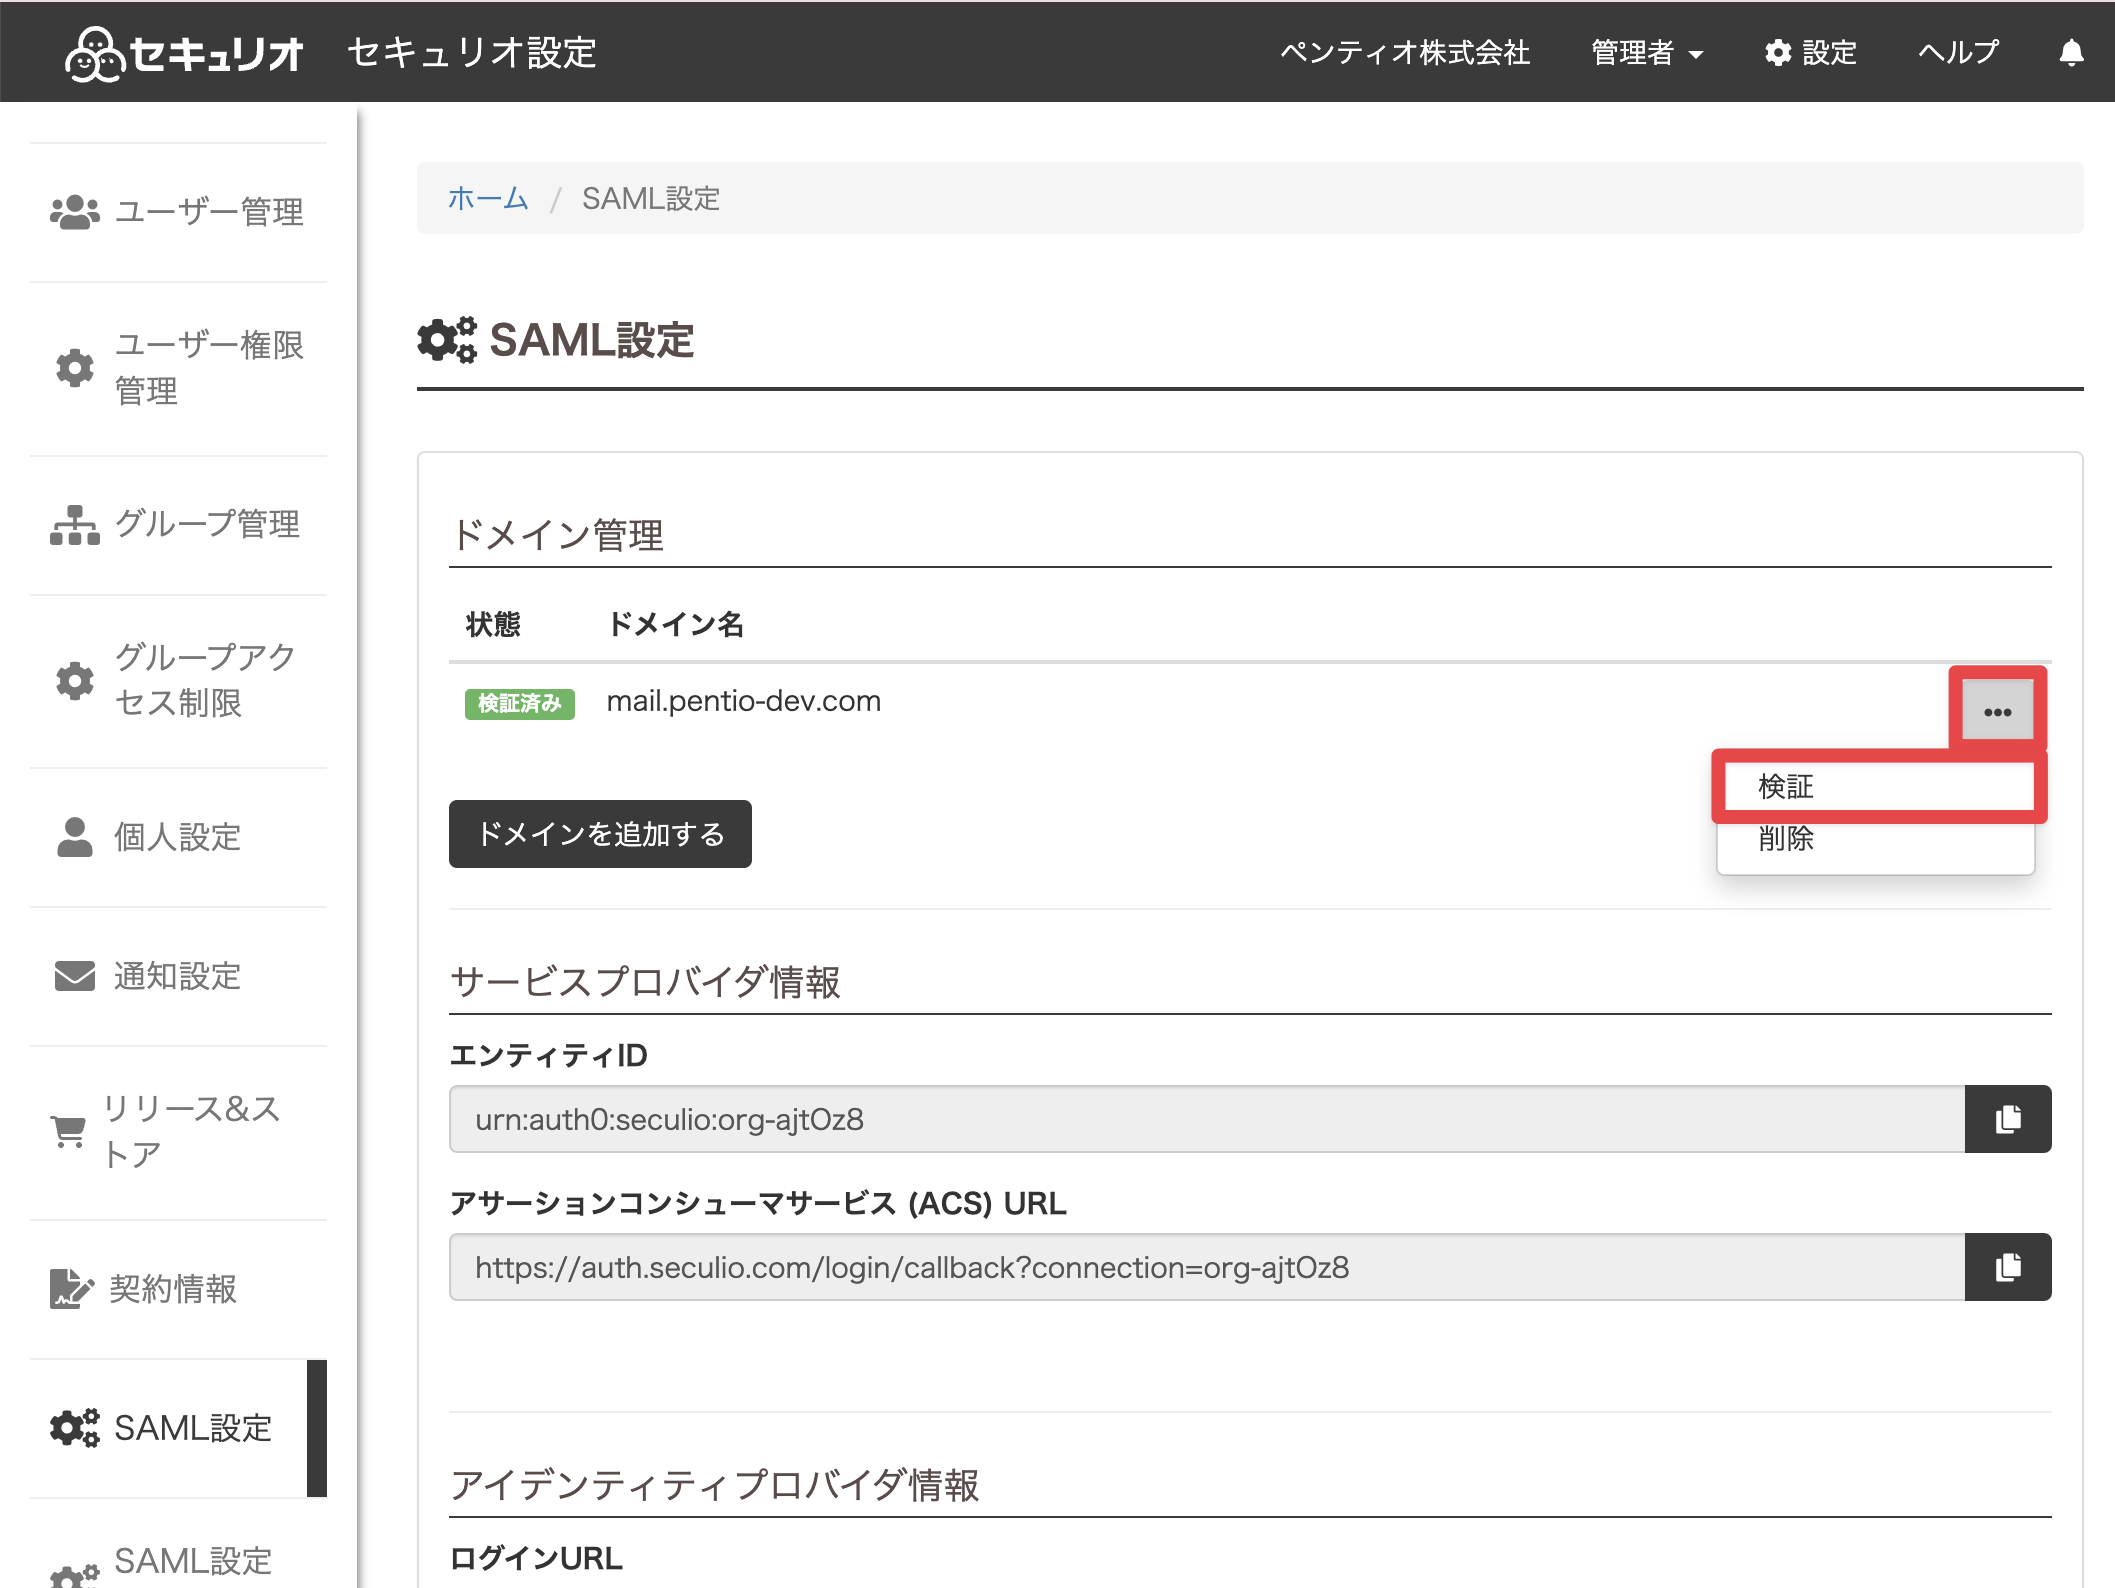Click the gears icon beside active SAML設定

75,1428
